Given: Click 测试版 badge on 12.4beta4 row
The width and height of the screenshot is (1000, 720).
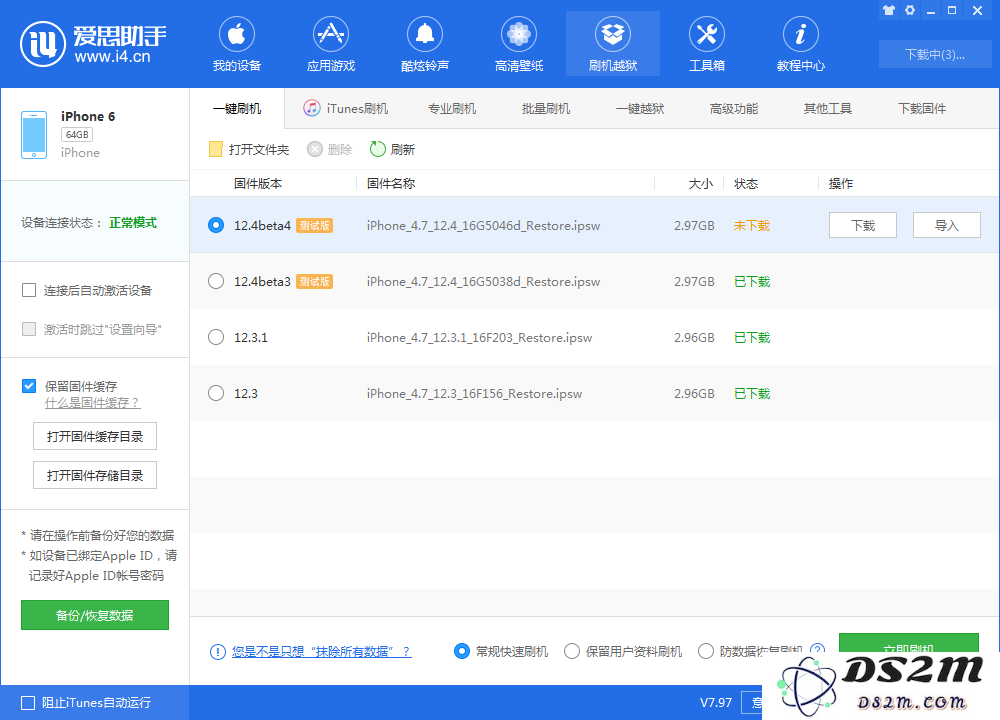Looking at the screenshot, I should point(314,225).
